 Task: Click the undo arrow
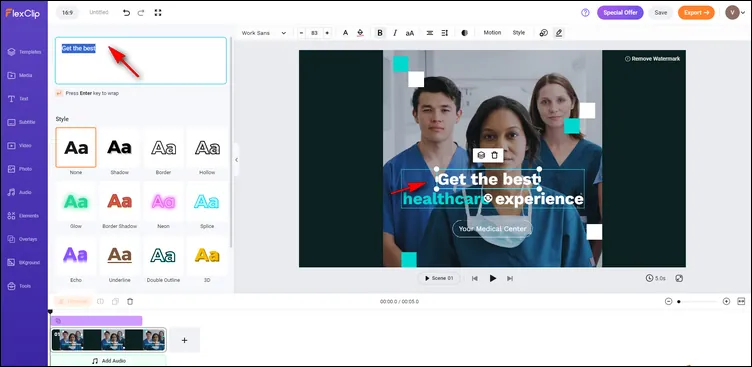pos(126,13)
